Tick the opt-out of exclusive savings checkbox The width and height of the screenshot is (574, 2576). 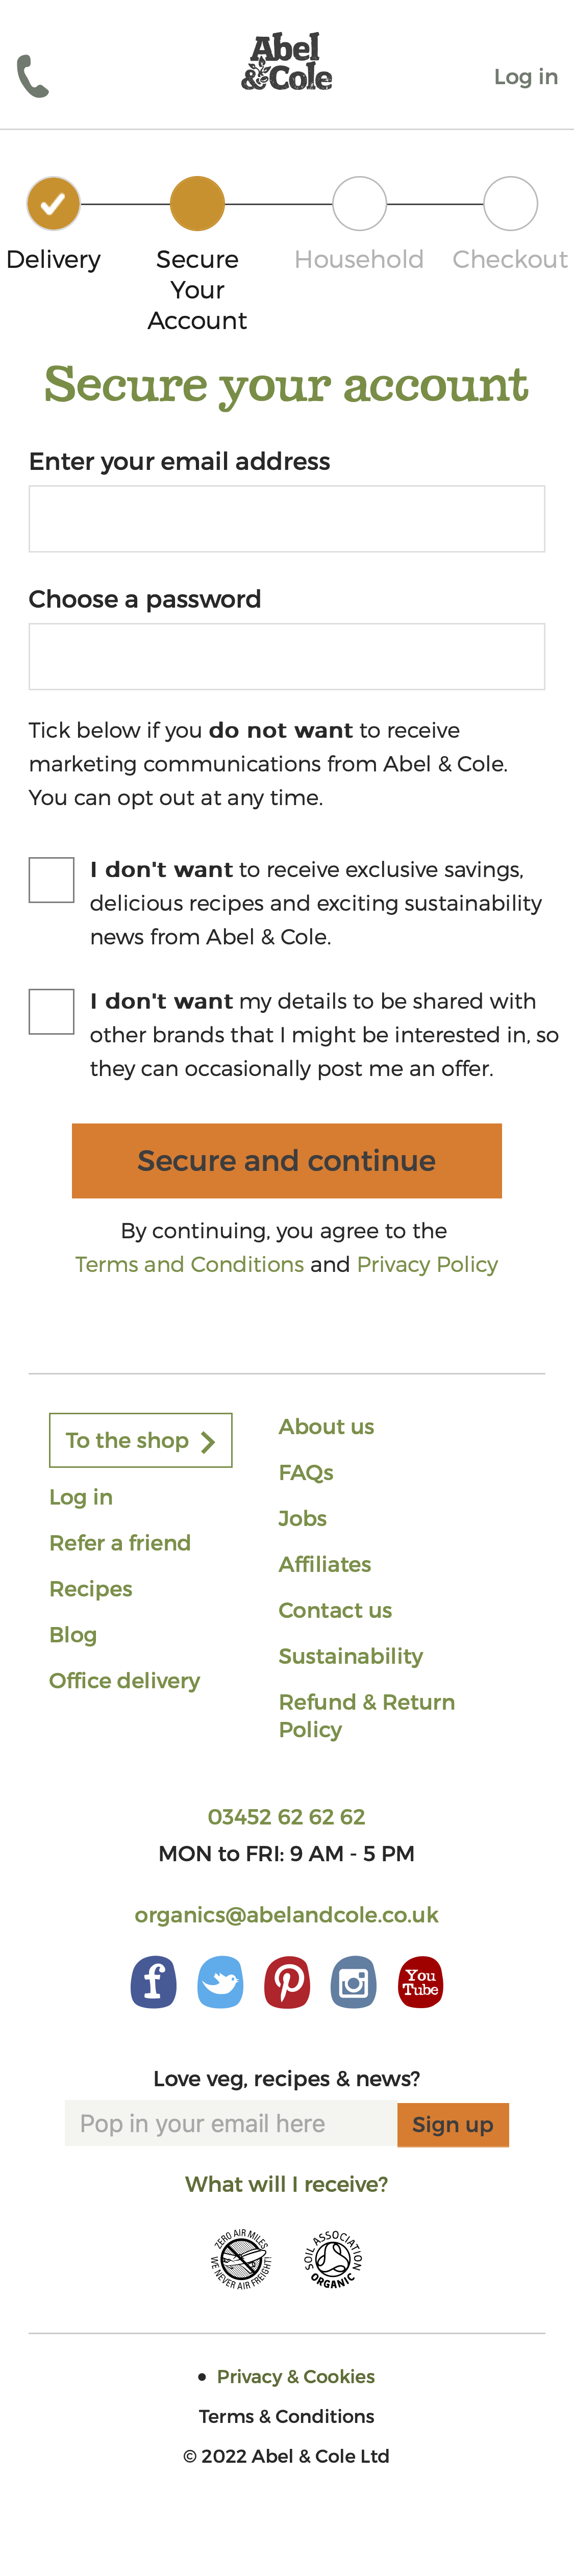(51, 879)
